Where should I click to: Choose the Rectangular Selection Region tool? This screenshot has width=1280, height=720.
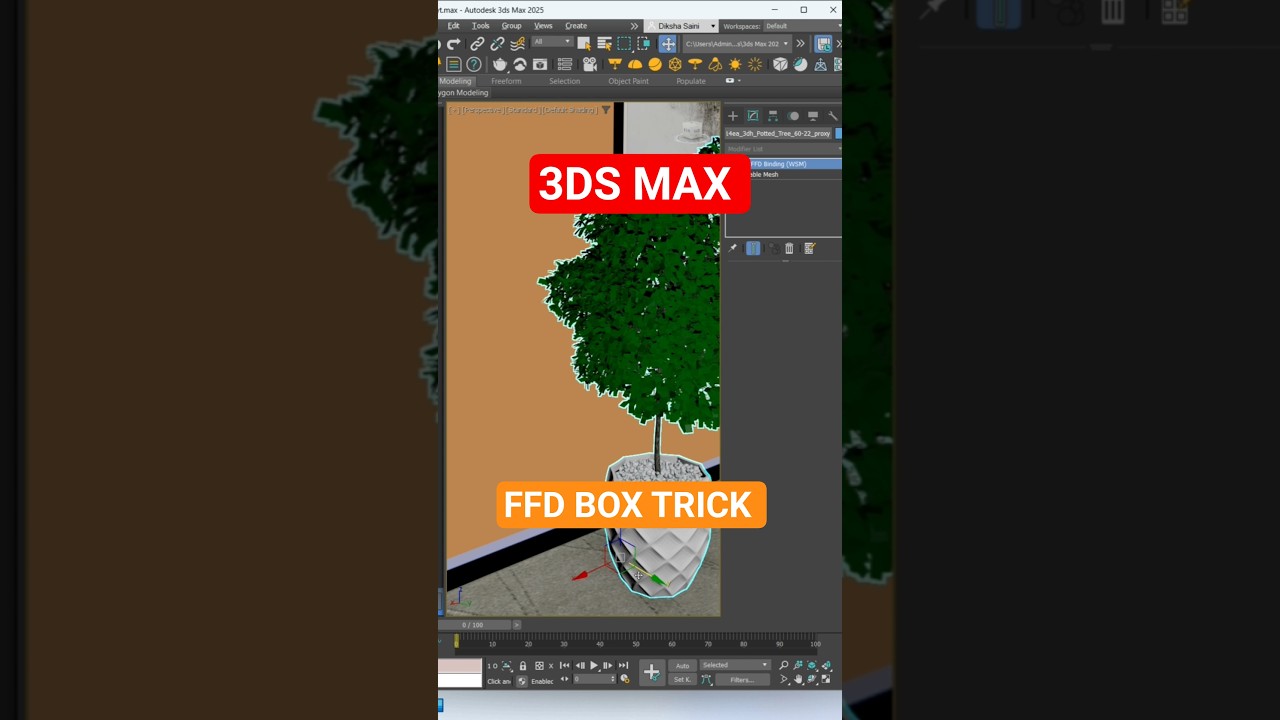(x=624, y=44)
